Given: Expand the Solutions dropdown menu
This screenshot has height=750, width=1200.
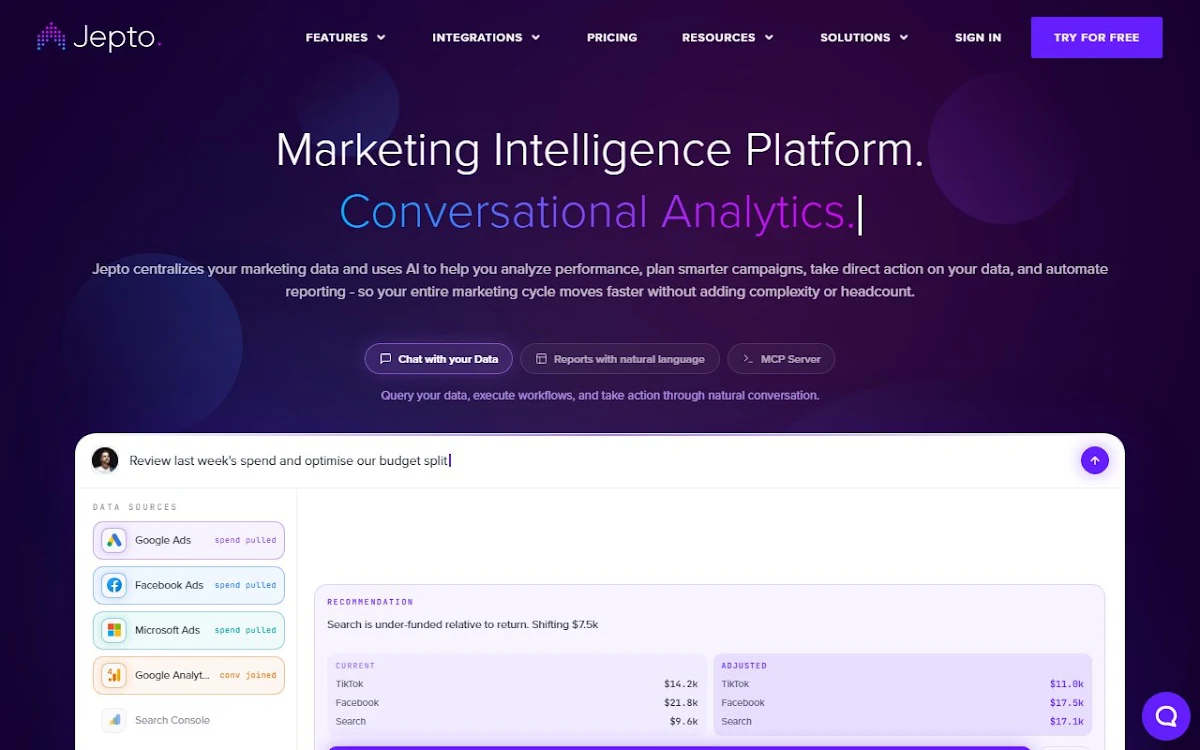Looking at the screenshot, I should coord(864,37).
